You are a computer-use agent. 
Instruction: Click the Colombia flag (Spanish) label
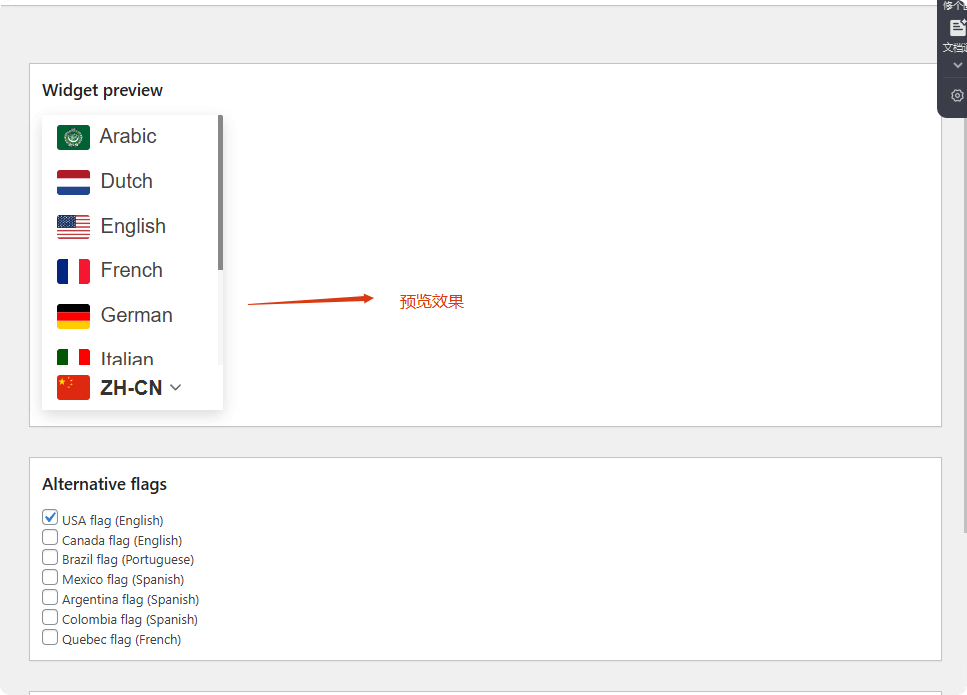130,620
